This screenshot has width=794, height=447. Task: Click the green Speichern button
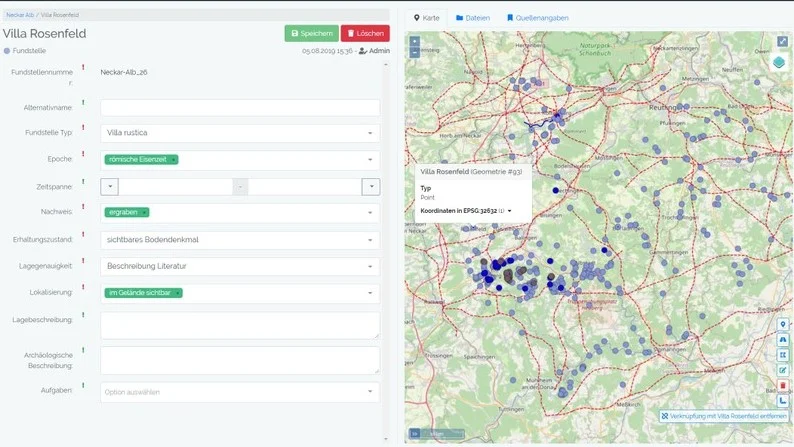[x=311, y=33]
